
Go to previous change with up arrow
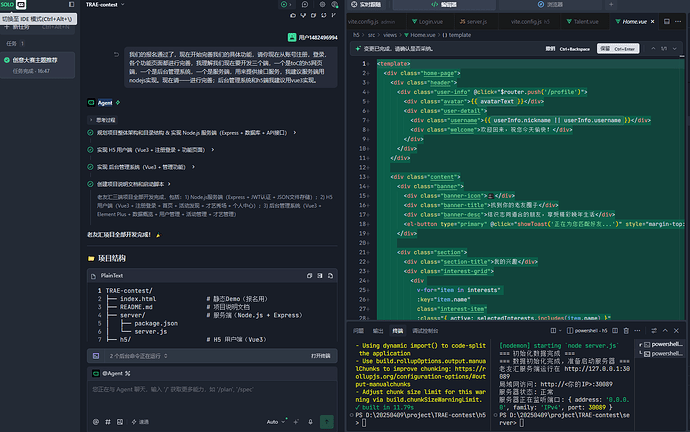point(653,48)
